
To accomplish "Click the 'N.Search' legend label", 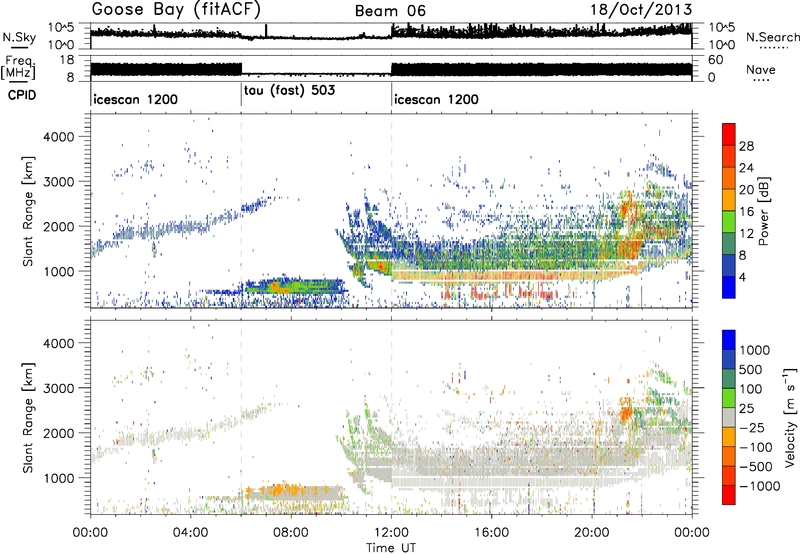I will pyautogui.click(x=773, y=37).
